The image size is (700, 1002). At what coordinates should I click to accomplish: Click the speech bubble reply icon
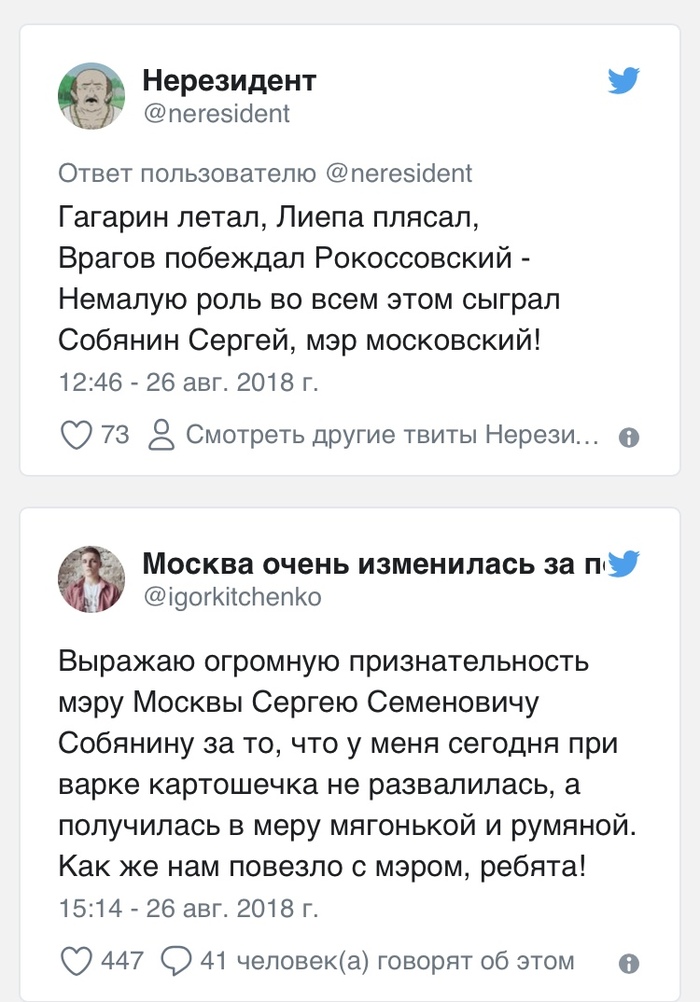pyautogui.click(x=176, y=961)
